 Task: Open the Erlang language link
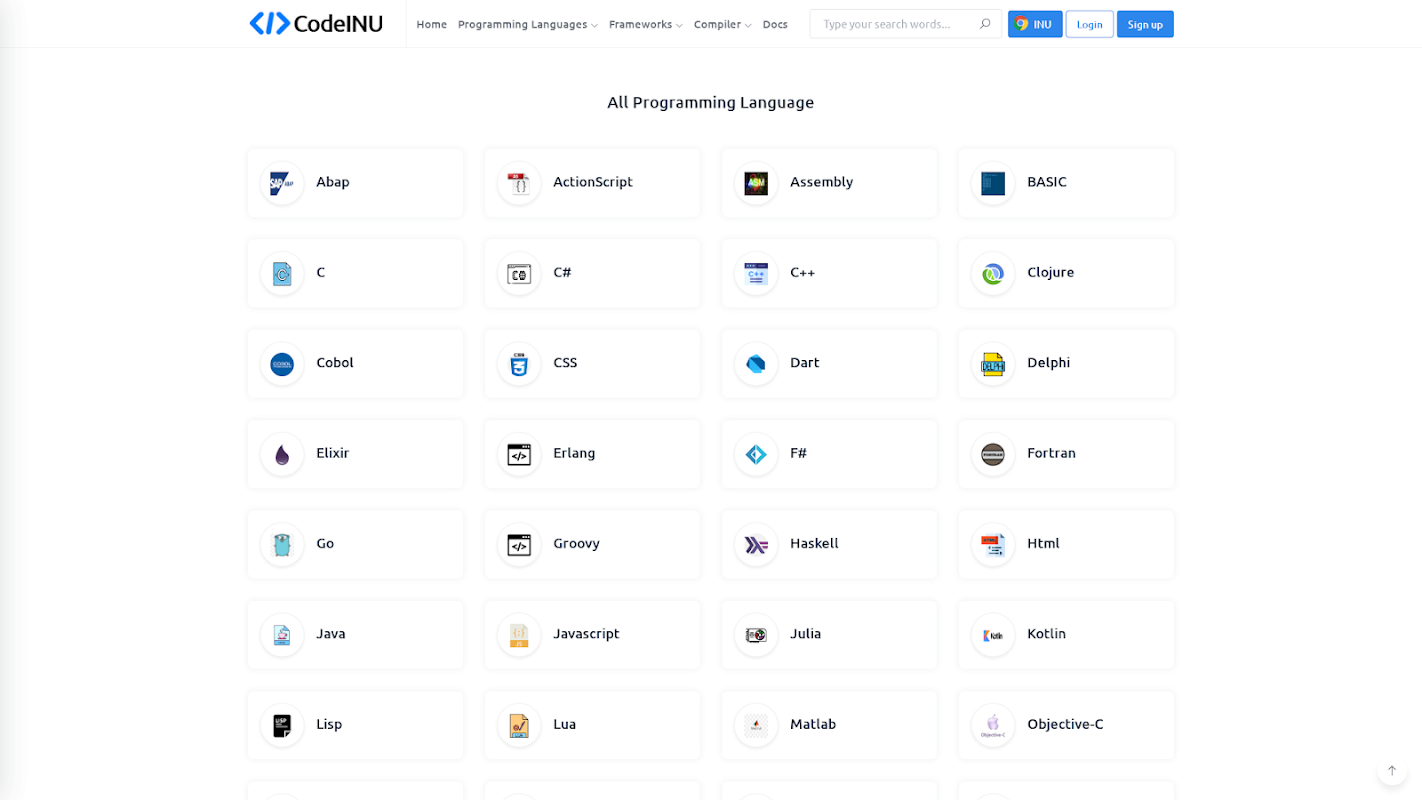pyautogui.click(x=574, y=453)
